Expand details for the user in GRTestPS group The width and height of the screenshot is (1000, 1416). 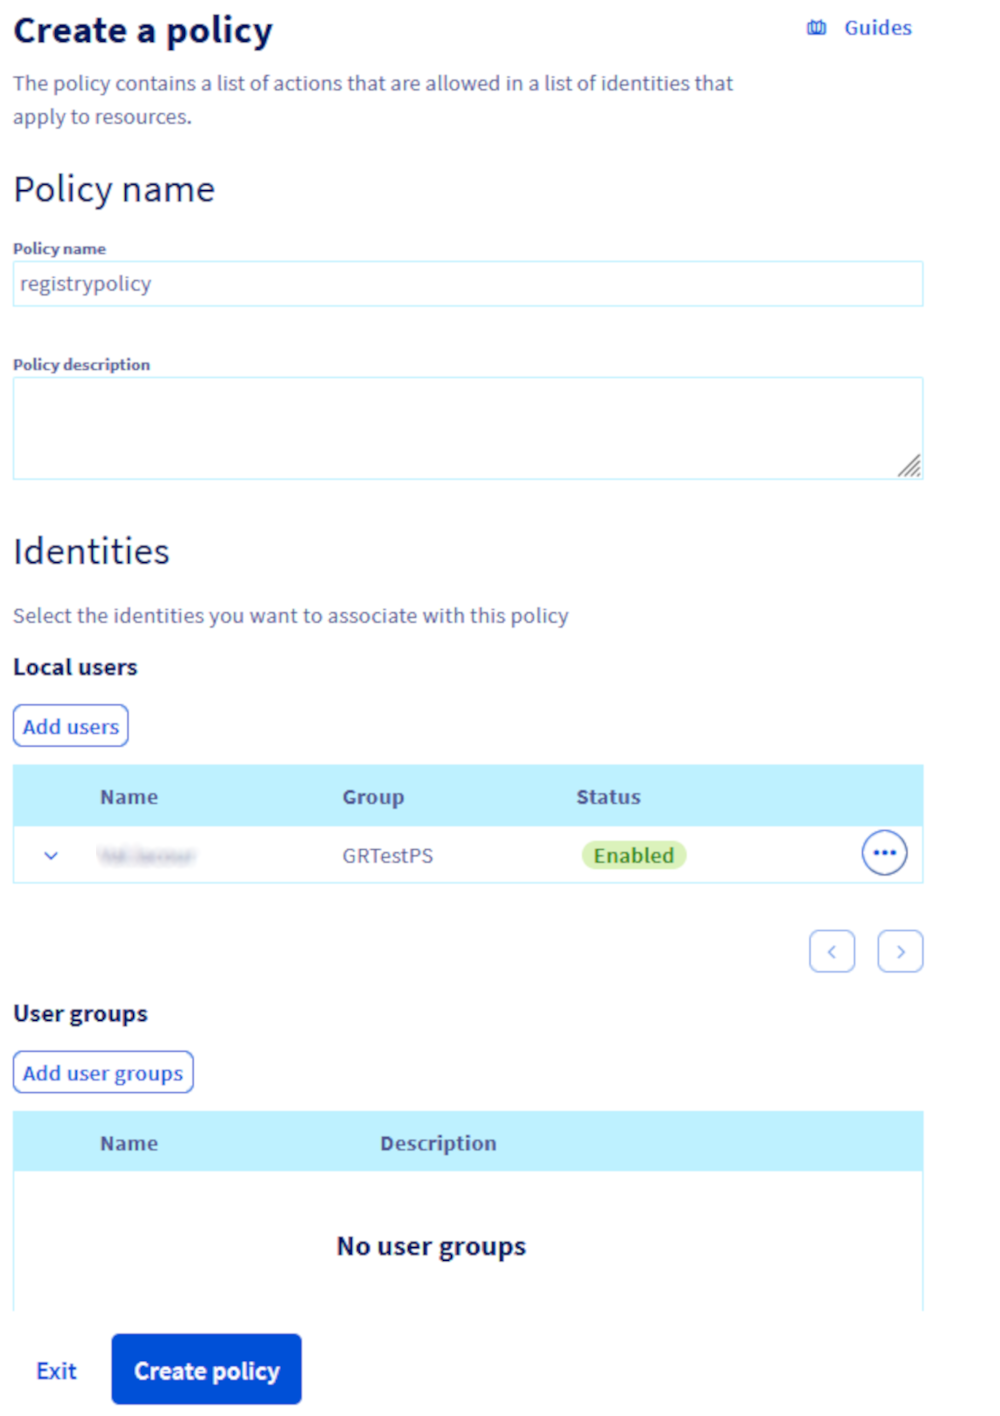50,855
